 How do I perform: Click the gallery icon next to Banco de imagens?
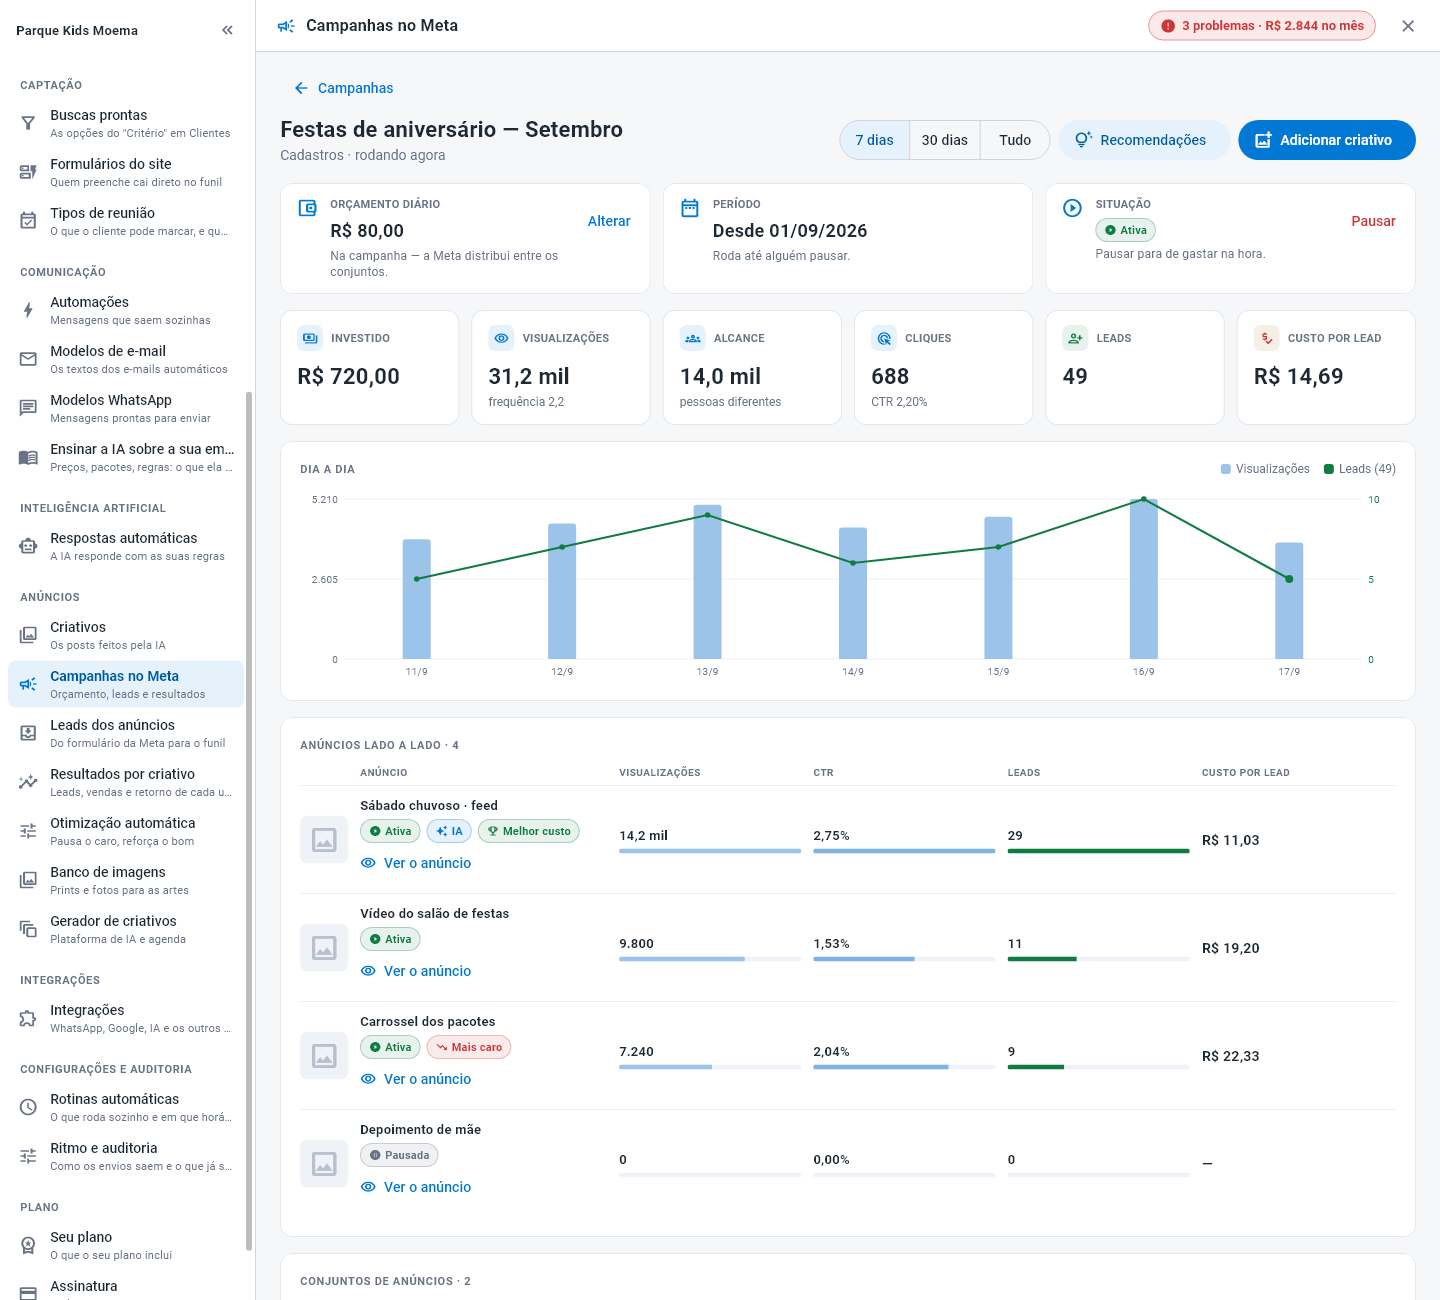click(x=28, y=880)
